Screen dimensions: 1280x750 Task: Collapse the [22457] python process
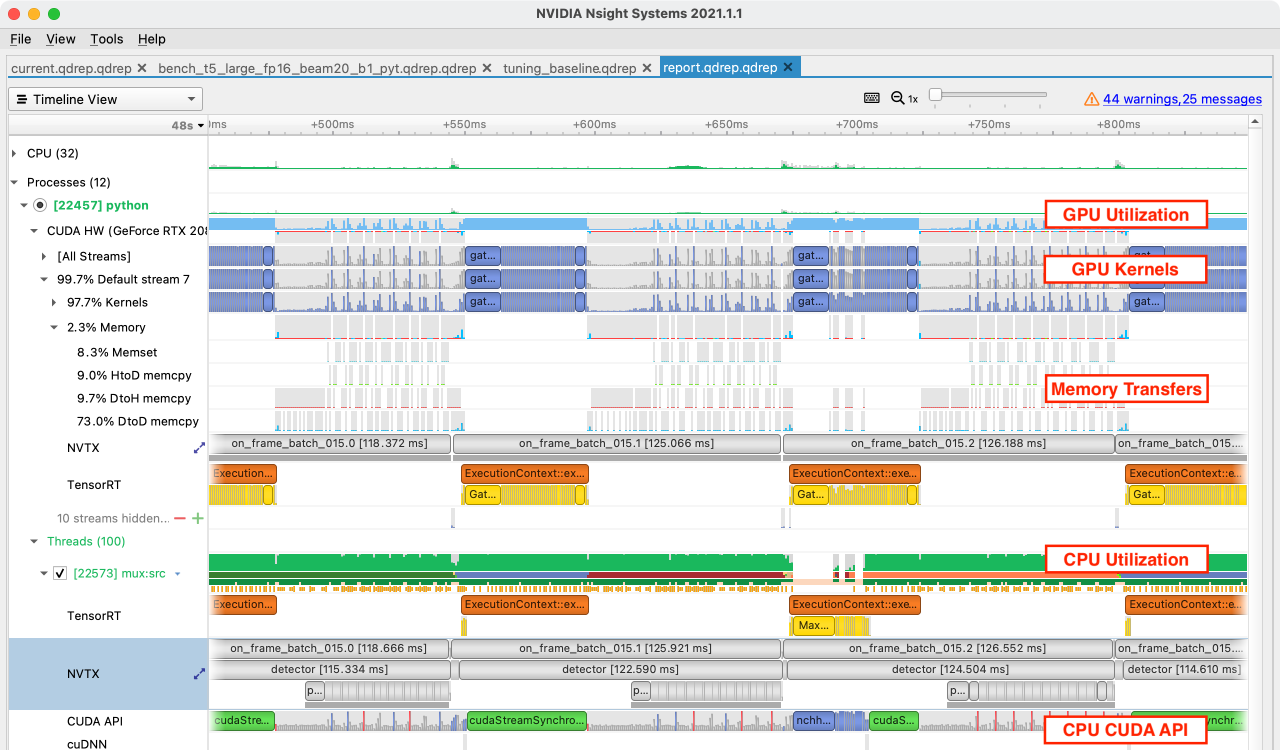(x=24, y=205)
